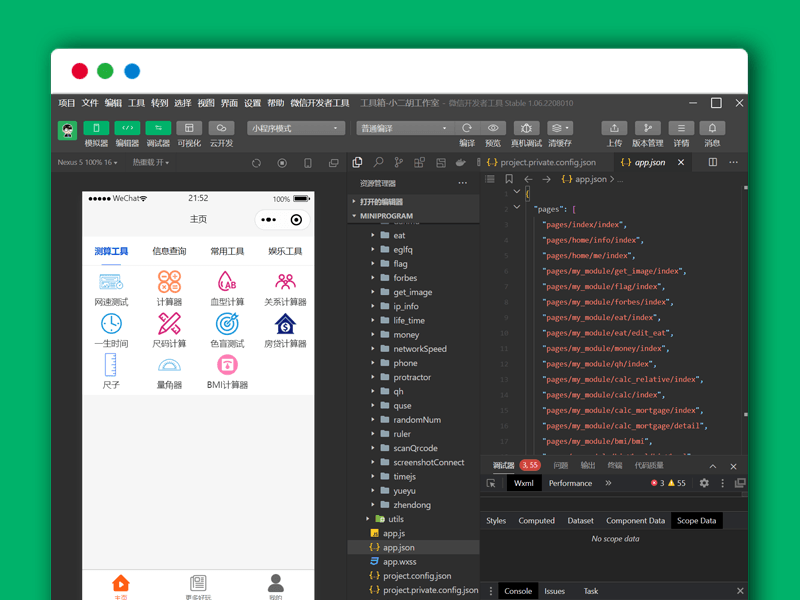Open the app.wxss file
The height and width of the screenshot is (600, 800).
pos(399,562)
